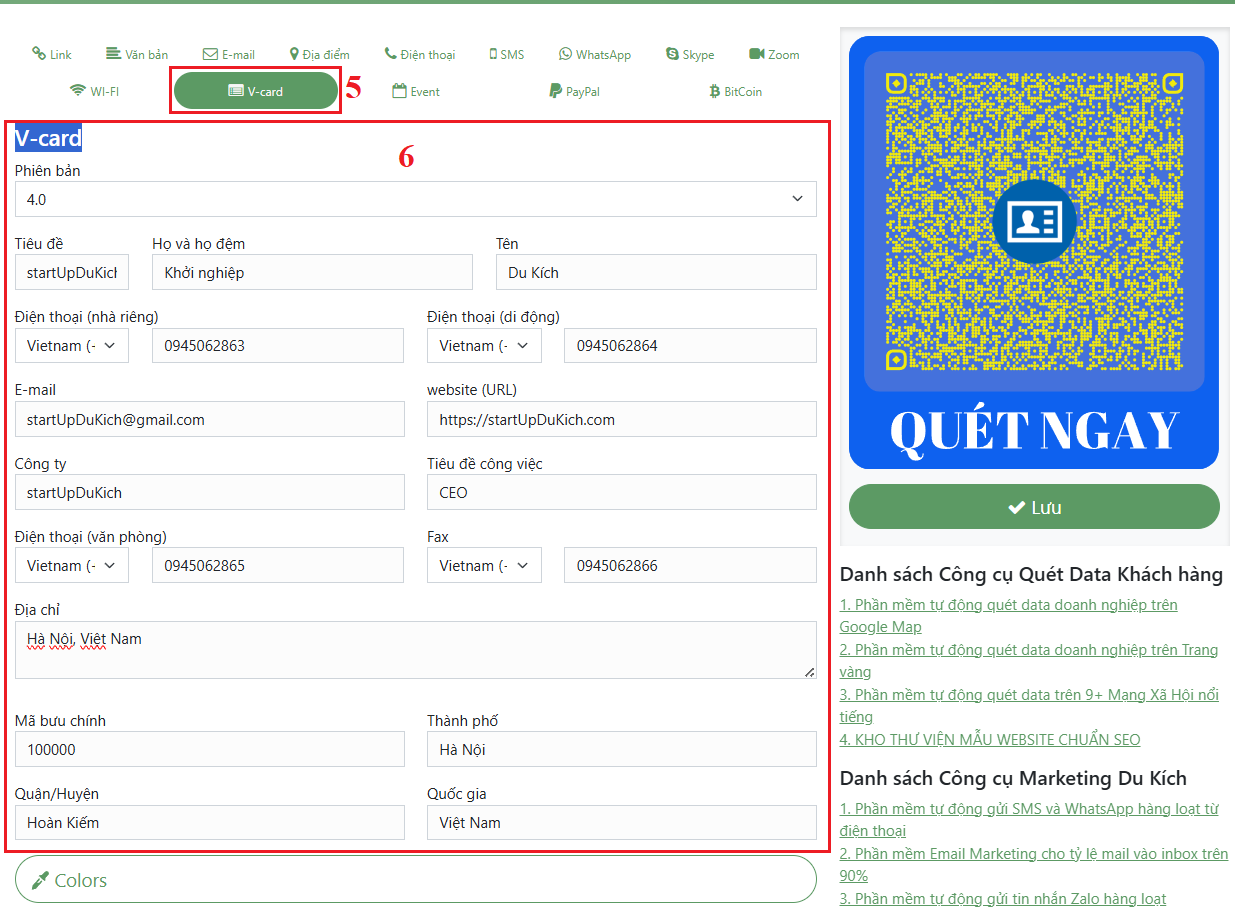Select the Link QR type tab
This screenshot has width=1235, height=907.
52,54
